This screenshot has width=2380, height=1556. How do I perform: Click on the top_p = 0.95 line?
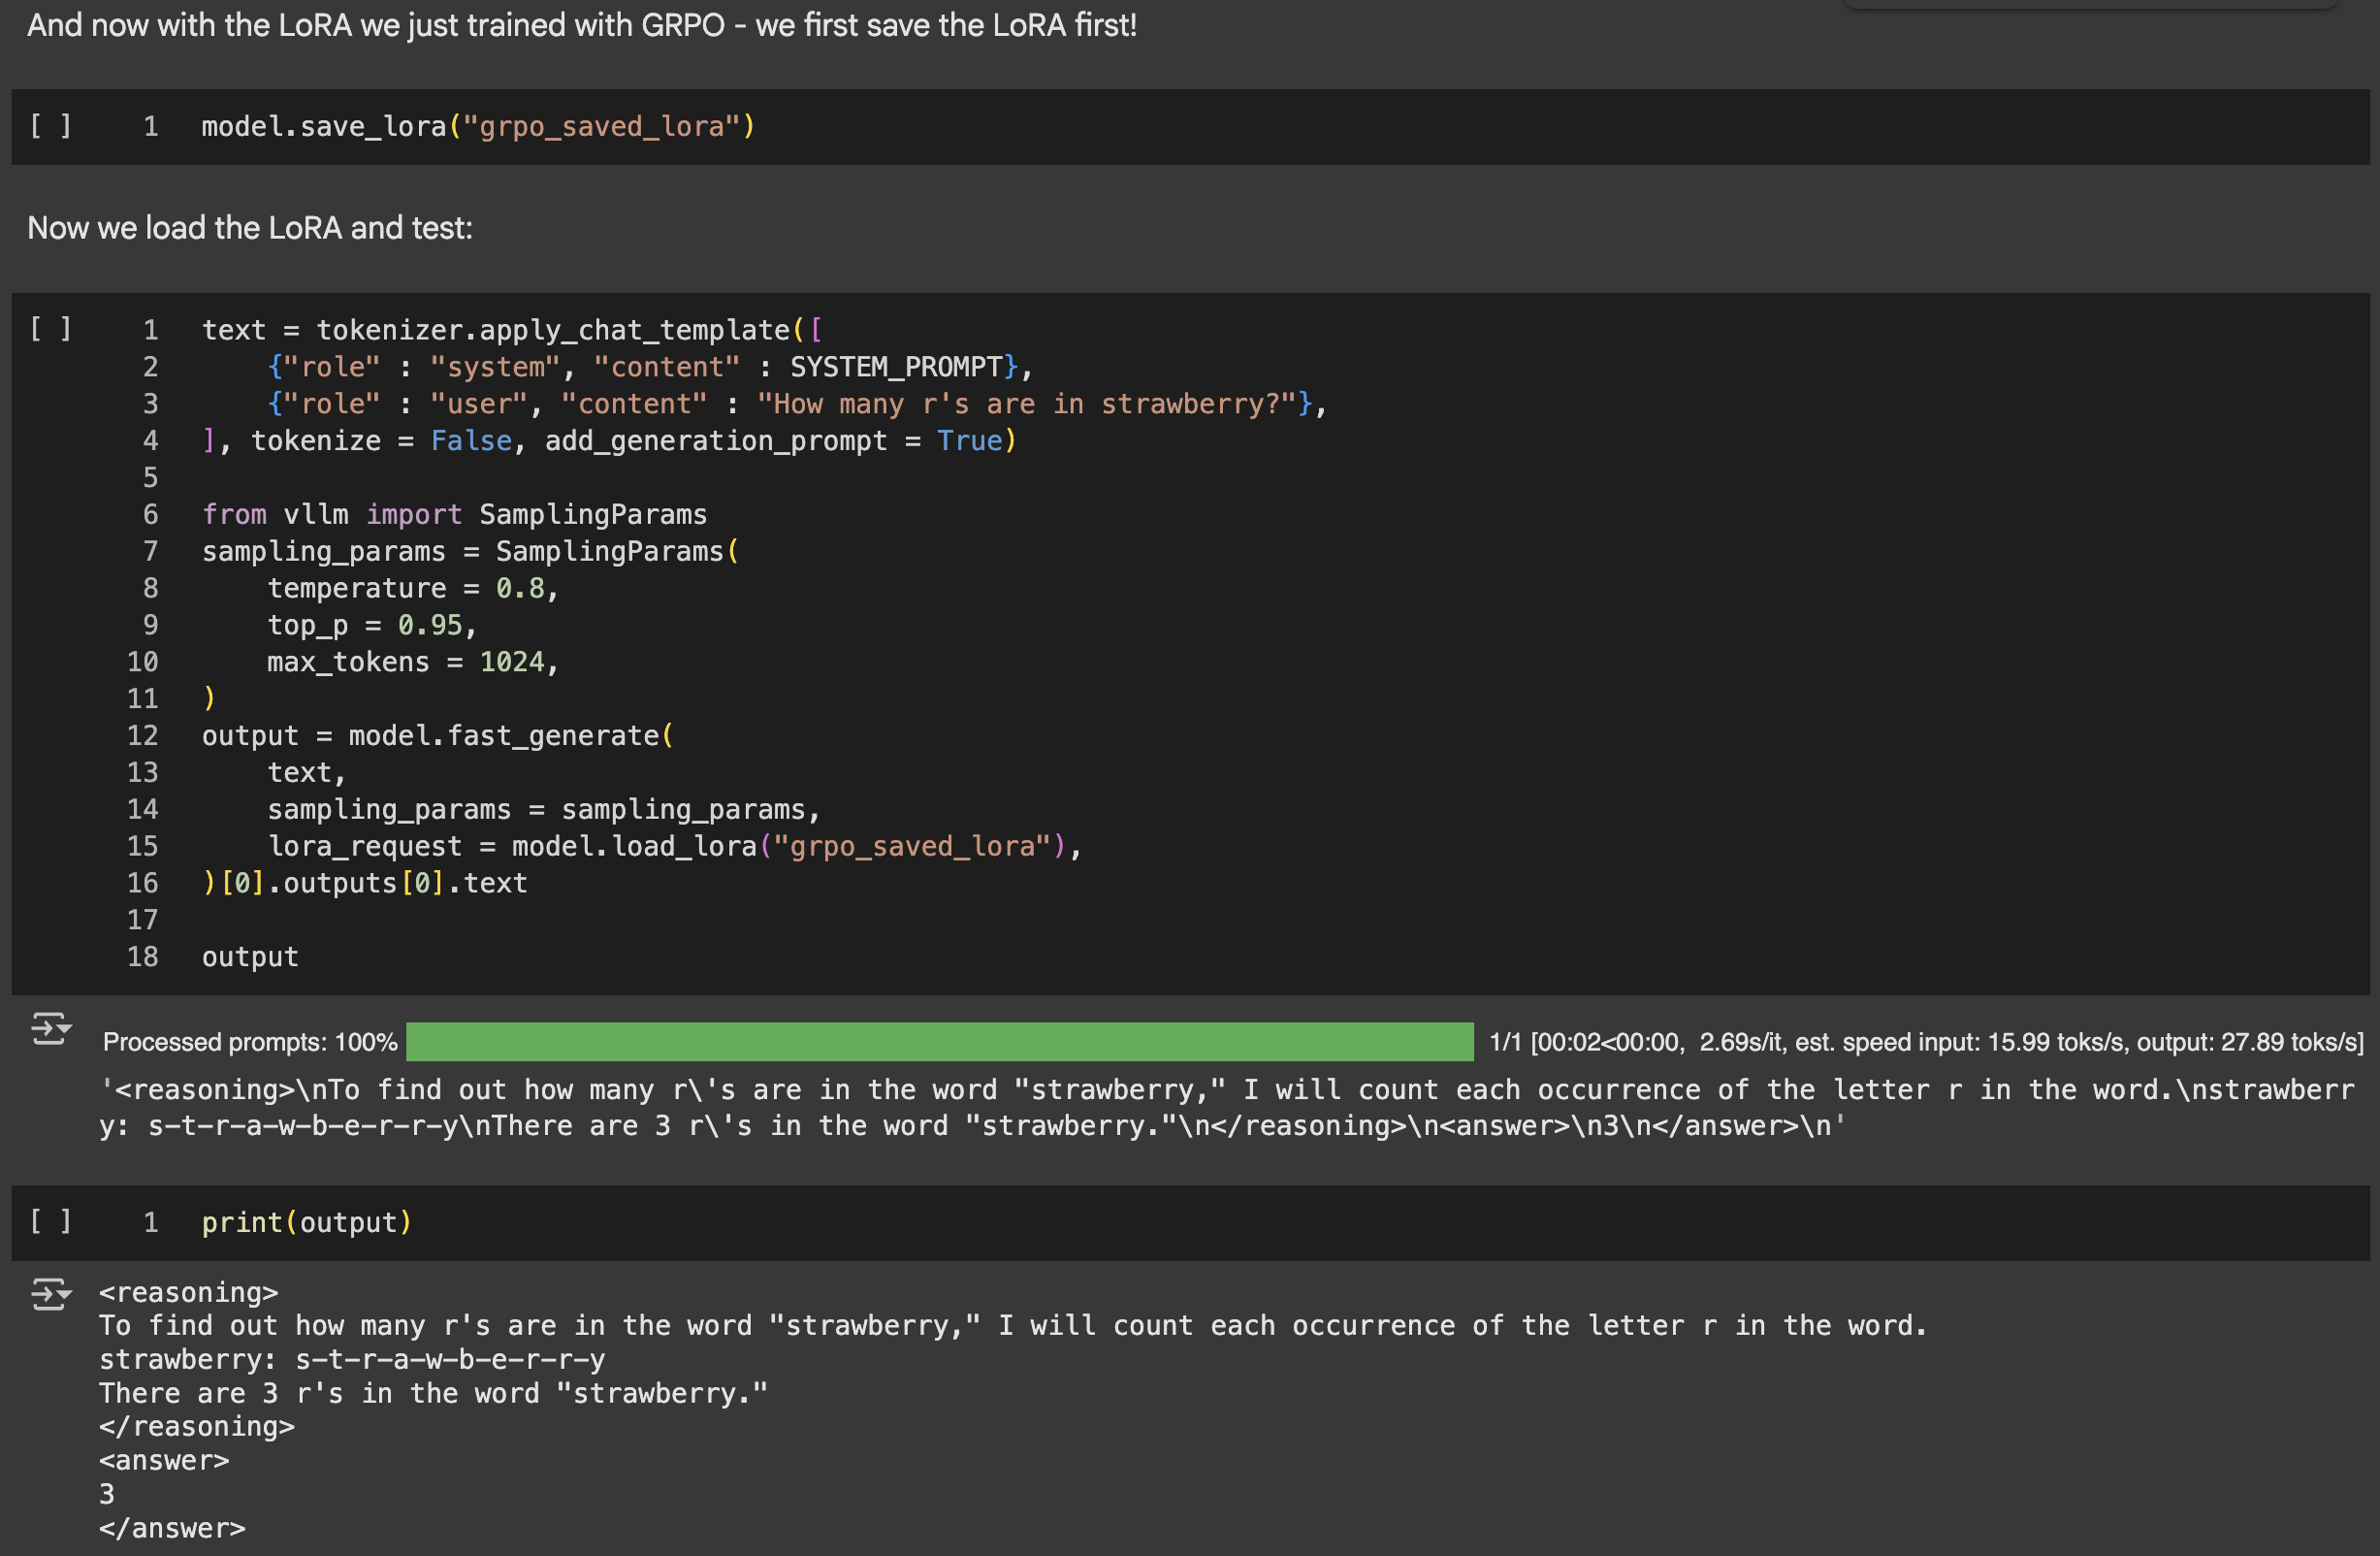click(370, 625)
